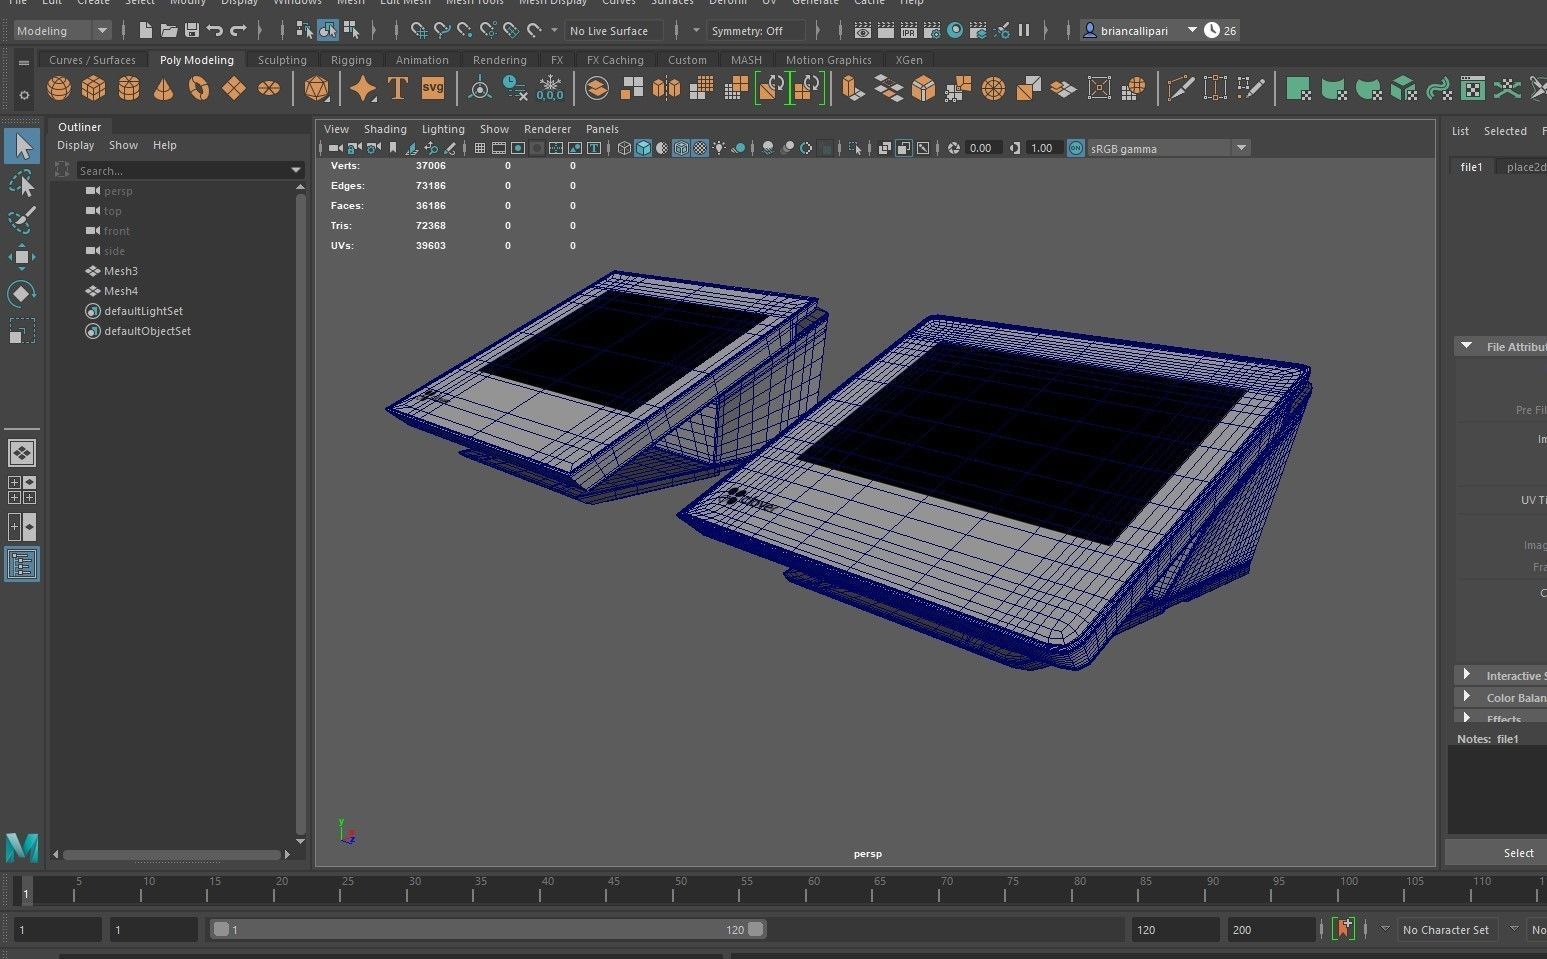Switch to the Sculpting shelf tab

[x=282, y=60]
